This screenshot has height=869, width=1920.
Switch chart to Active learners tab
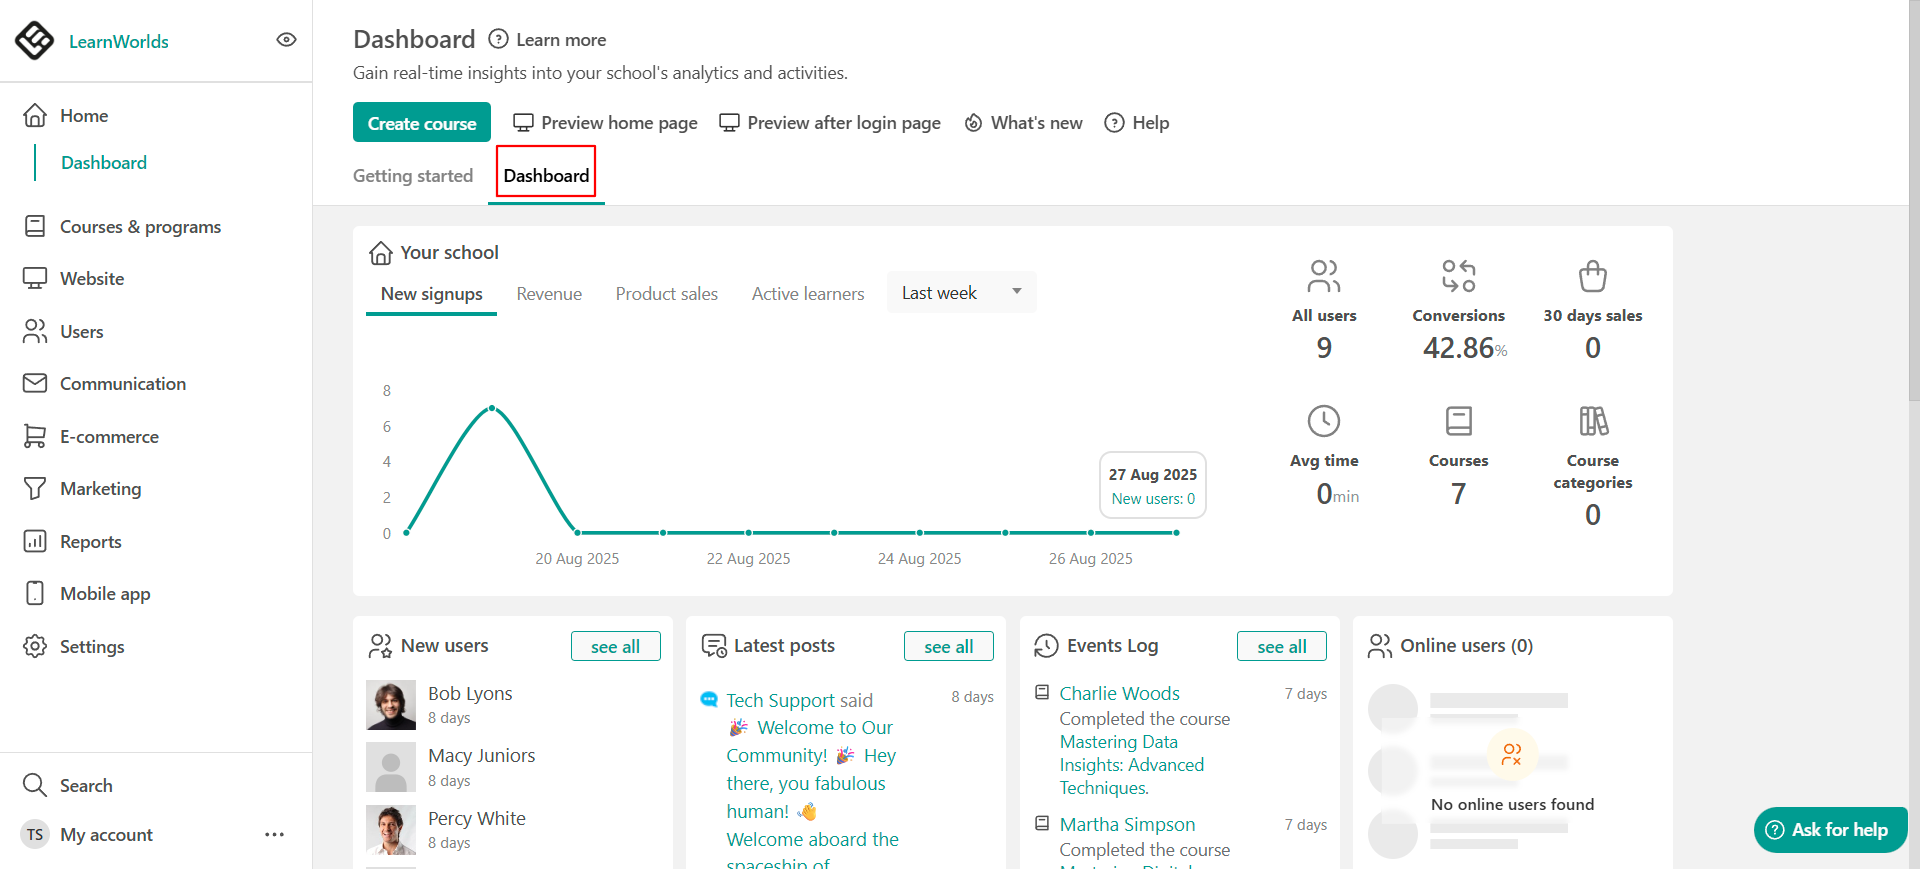tap(808, 294)
